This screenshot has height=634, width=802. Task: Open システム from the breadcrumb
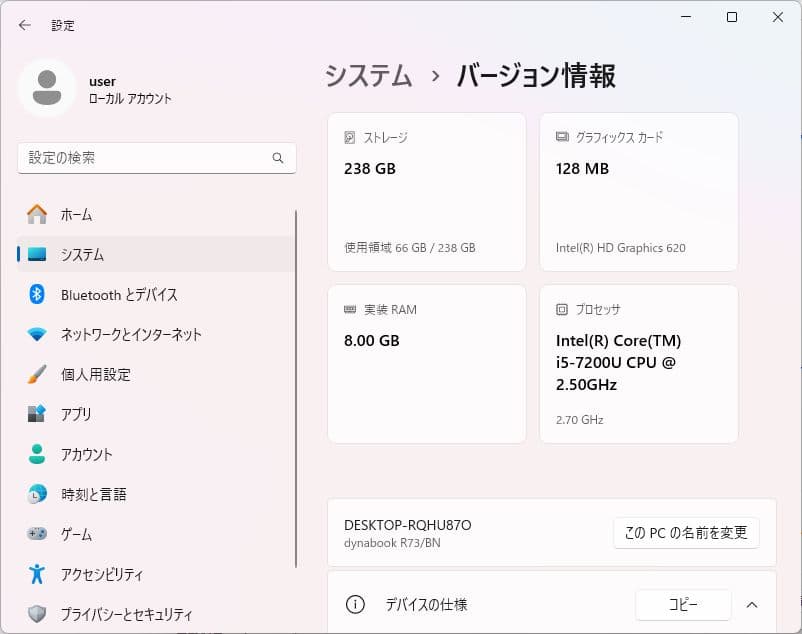(x=367, y=75)
